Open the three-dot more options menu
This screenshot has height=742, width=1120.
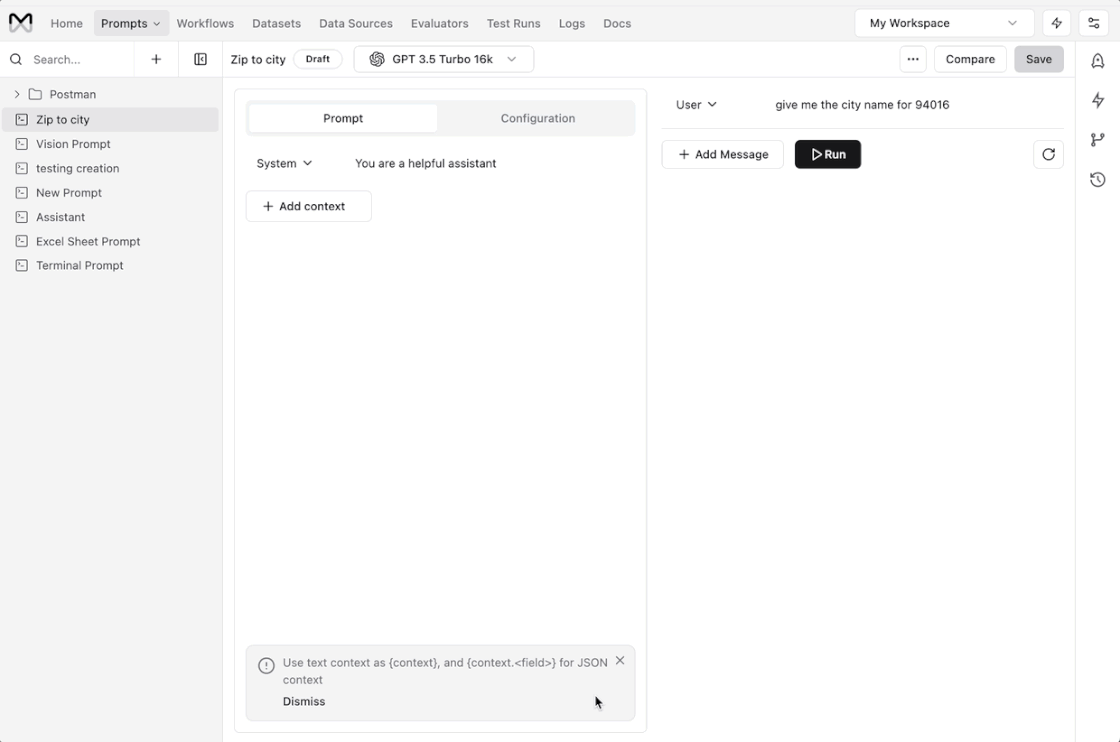(913, 59)
